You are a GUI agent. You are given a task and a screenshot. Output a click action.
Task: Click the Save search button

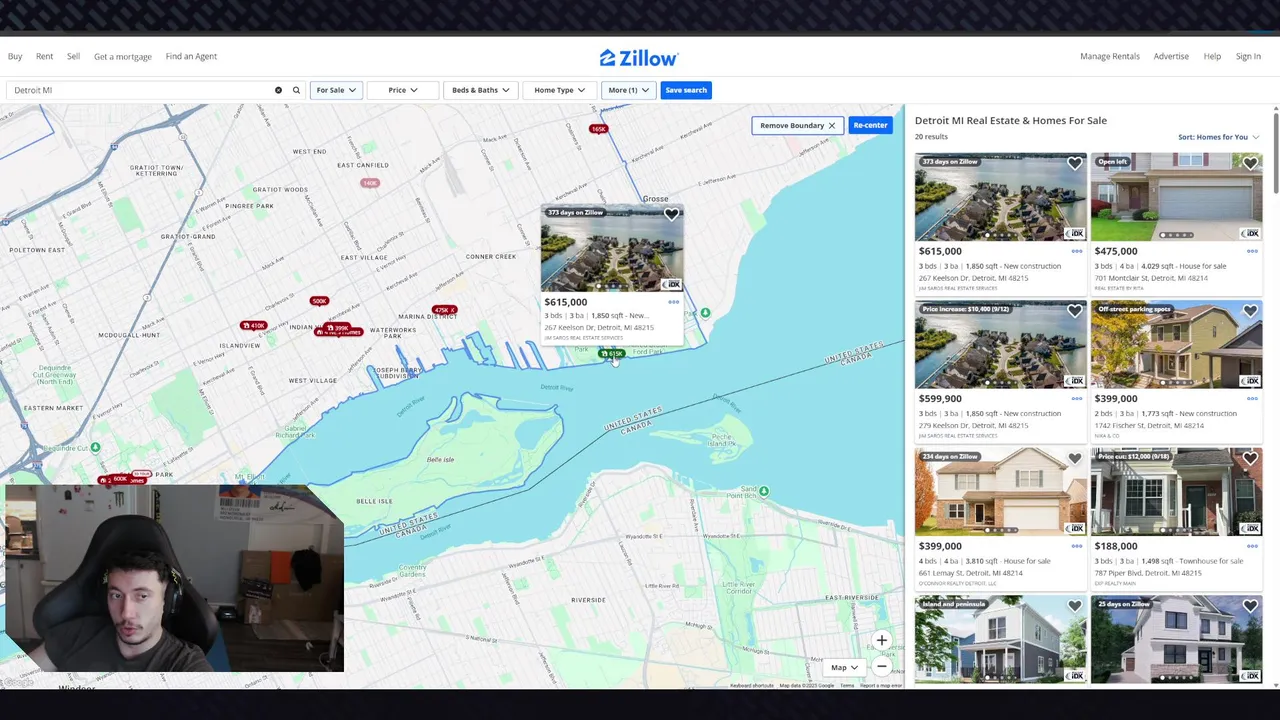point(686,90)
